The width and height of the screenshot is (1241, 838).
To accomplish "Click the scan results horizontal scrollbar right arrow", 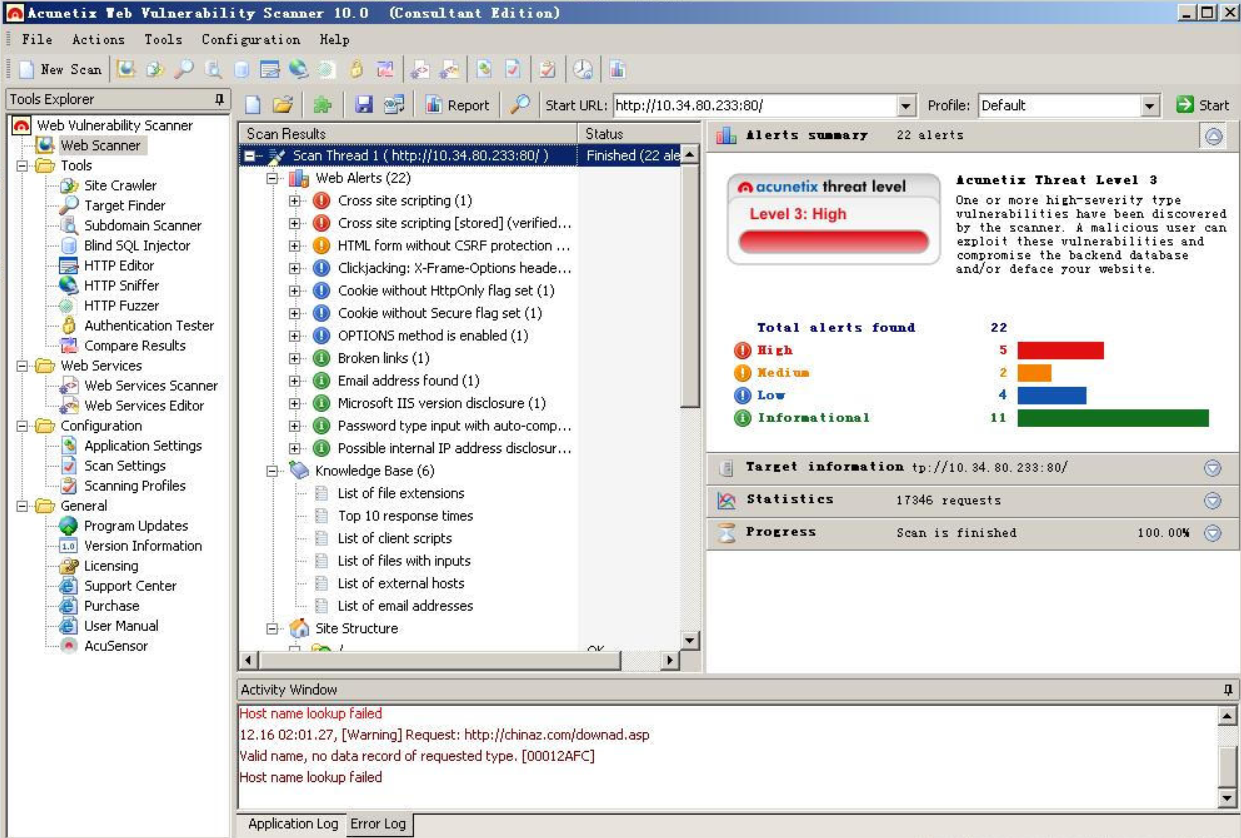I will click(670, 661).
